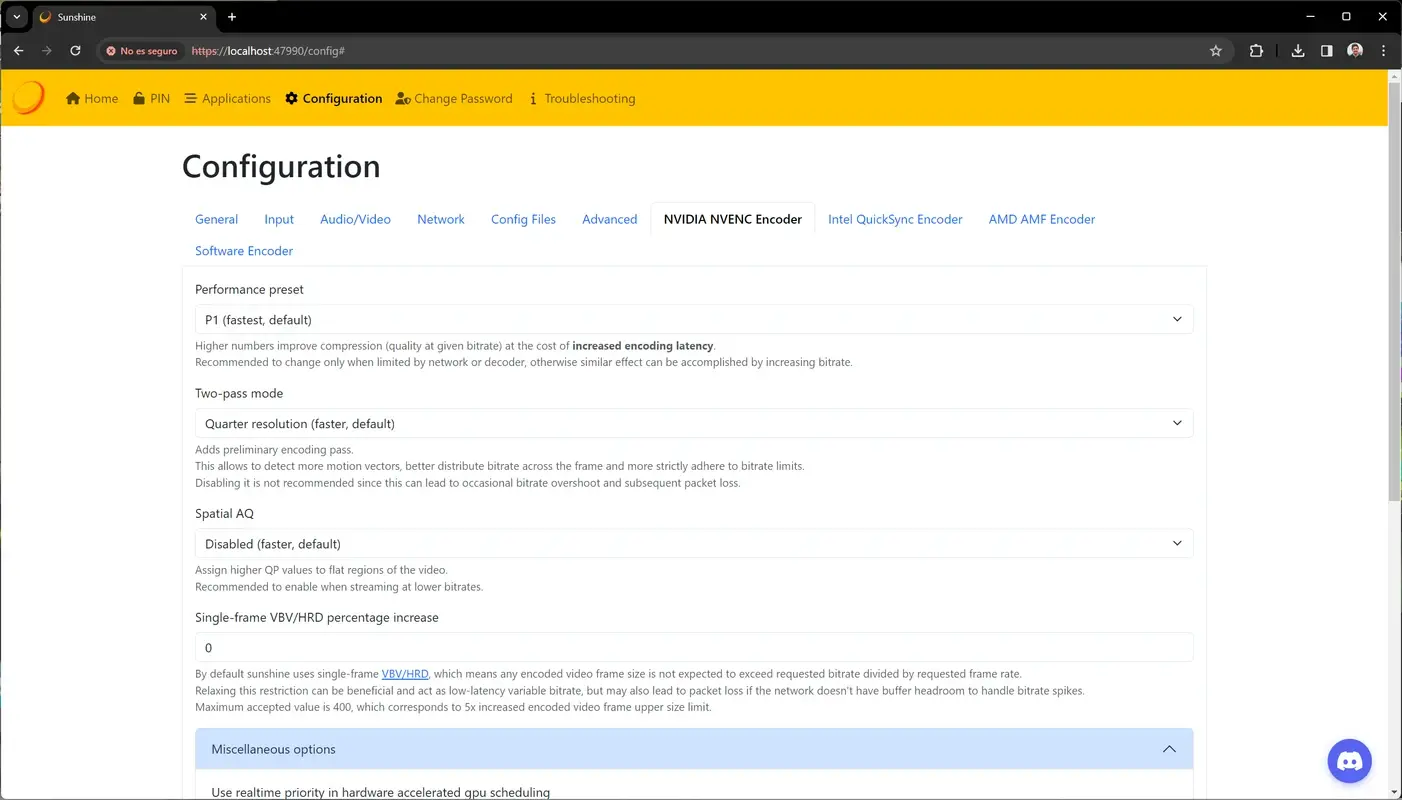Click the browser downloads icon
This screenshot has width=1402, height=800.
click(1297, 50)
